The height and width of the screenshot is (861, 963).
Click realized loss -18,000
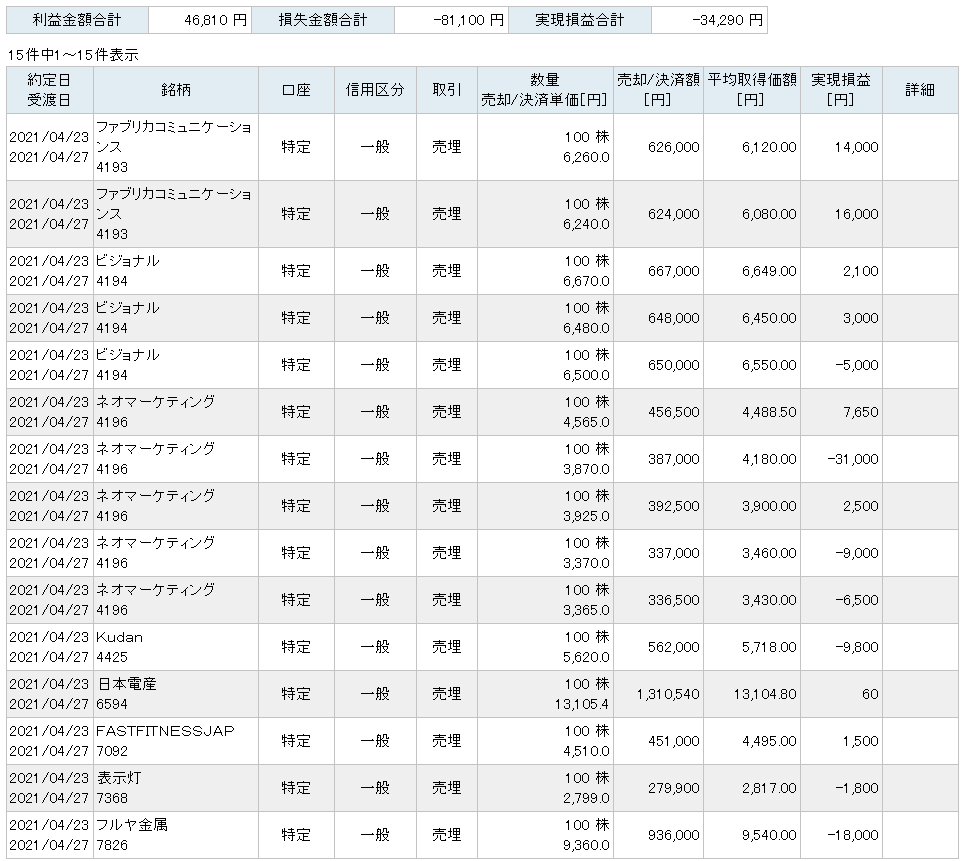click(852, 835)
